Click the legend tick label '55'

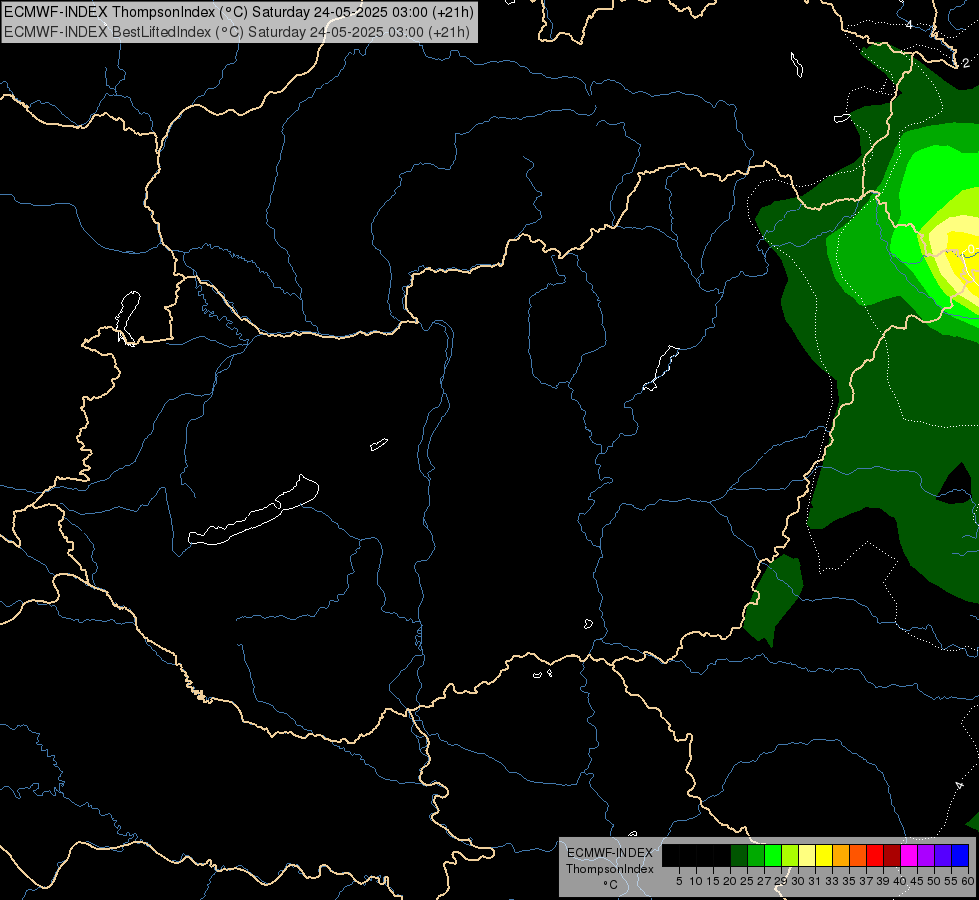[951, 881]
